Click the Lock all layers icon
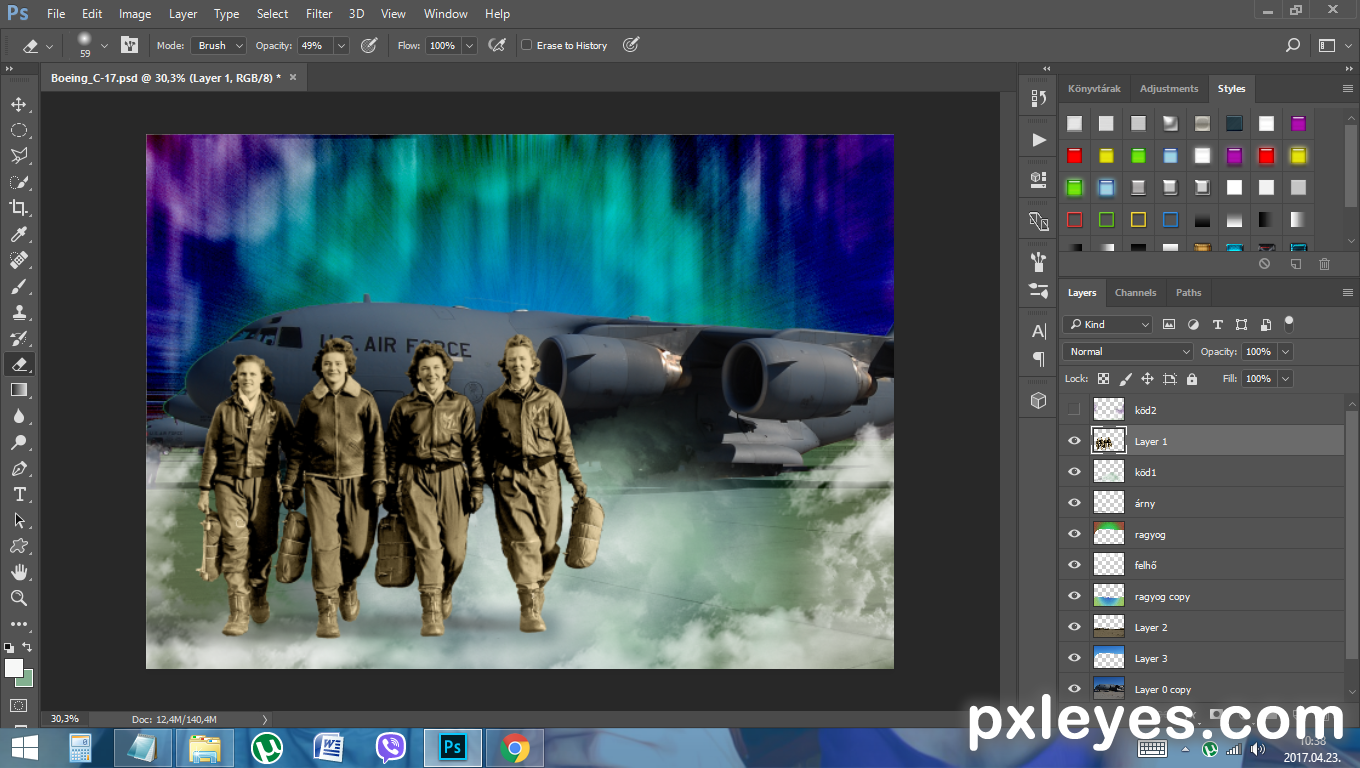Image resolution: width=1360 pixels, height=768 pixels. point(1192,379)
